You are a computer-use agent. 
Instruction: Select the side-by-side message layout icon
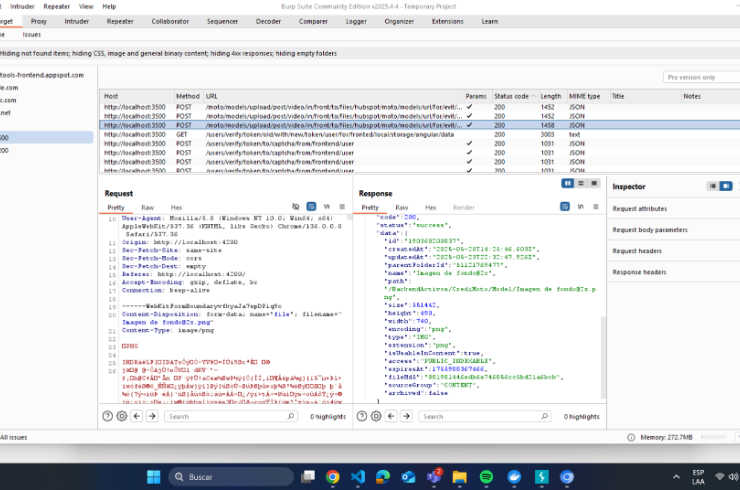(x=568, y=183)
